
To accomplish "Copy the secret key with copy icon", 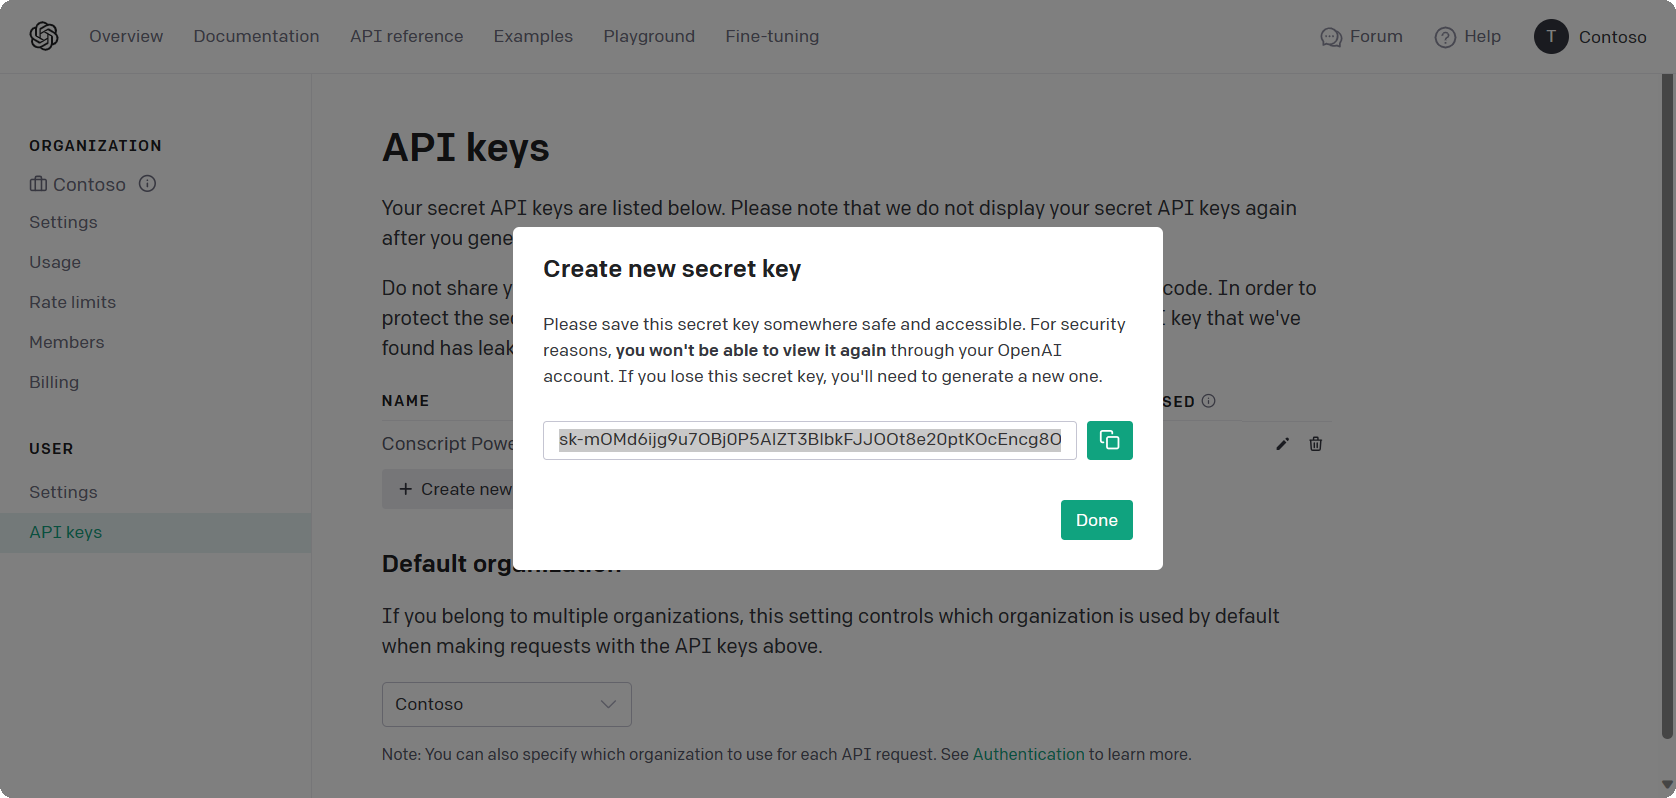I will pyautogui.click(x=1109, y=440).
